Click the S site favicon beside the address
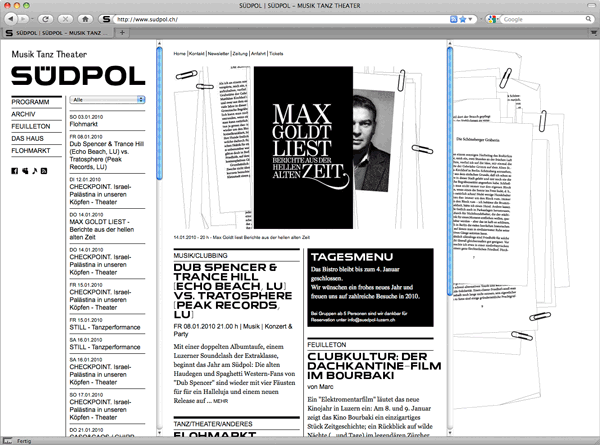This screenshot has width=600, height=445. 106,19
